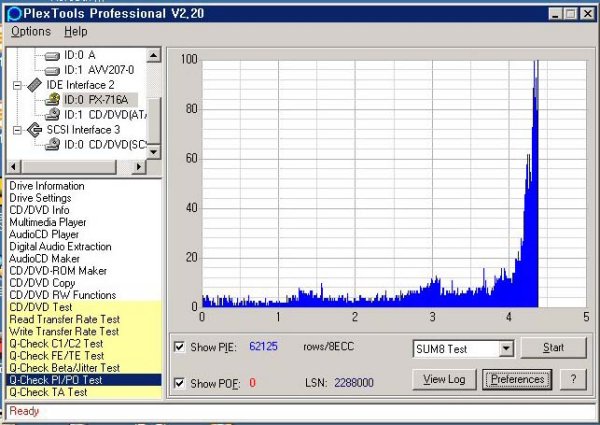Open the Preferences dialog
This screenshot has width=600, height=425.
coord(517,379)
